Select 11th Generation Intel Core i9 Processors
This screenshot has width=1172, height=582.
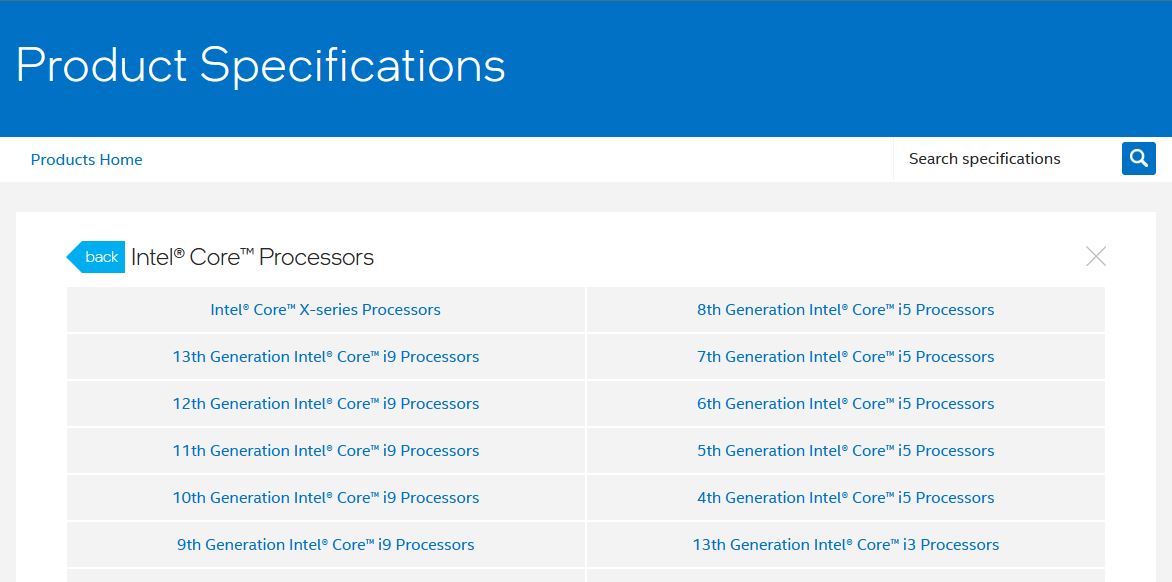pyautogui.click(x=326, y=450)
